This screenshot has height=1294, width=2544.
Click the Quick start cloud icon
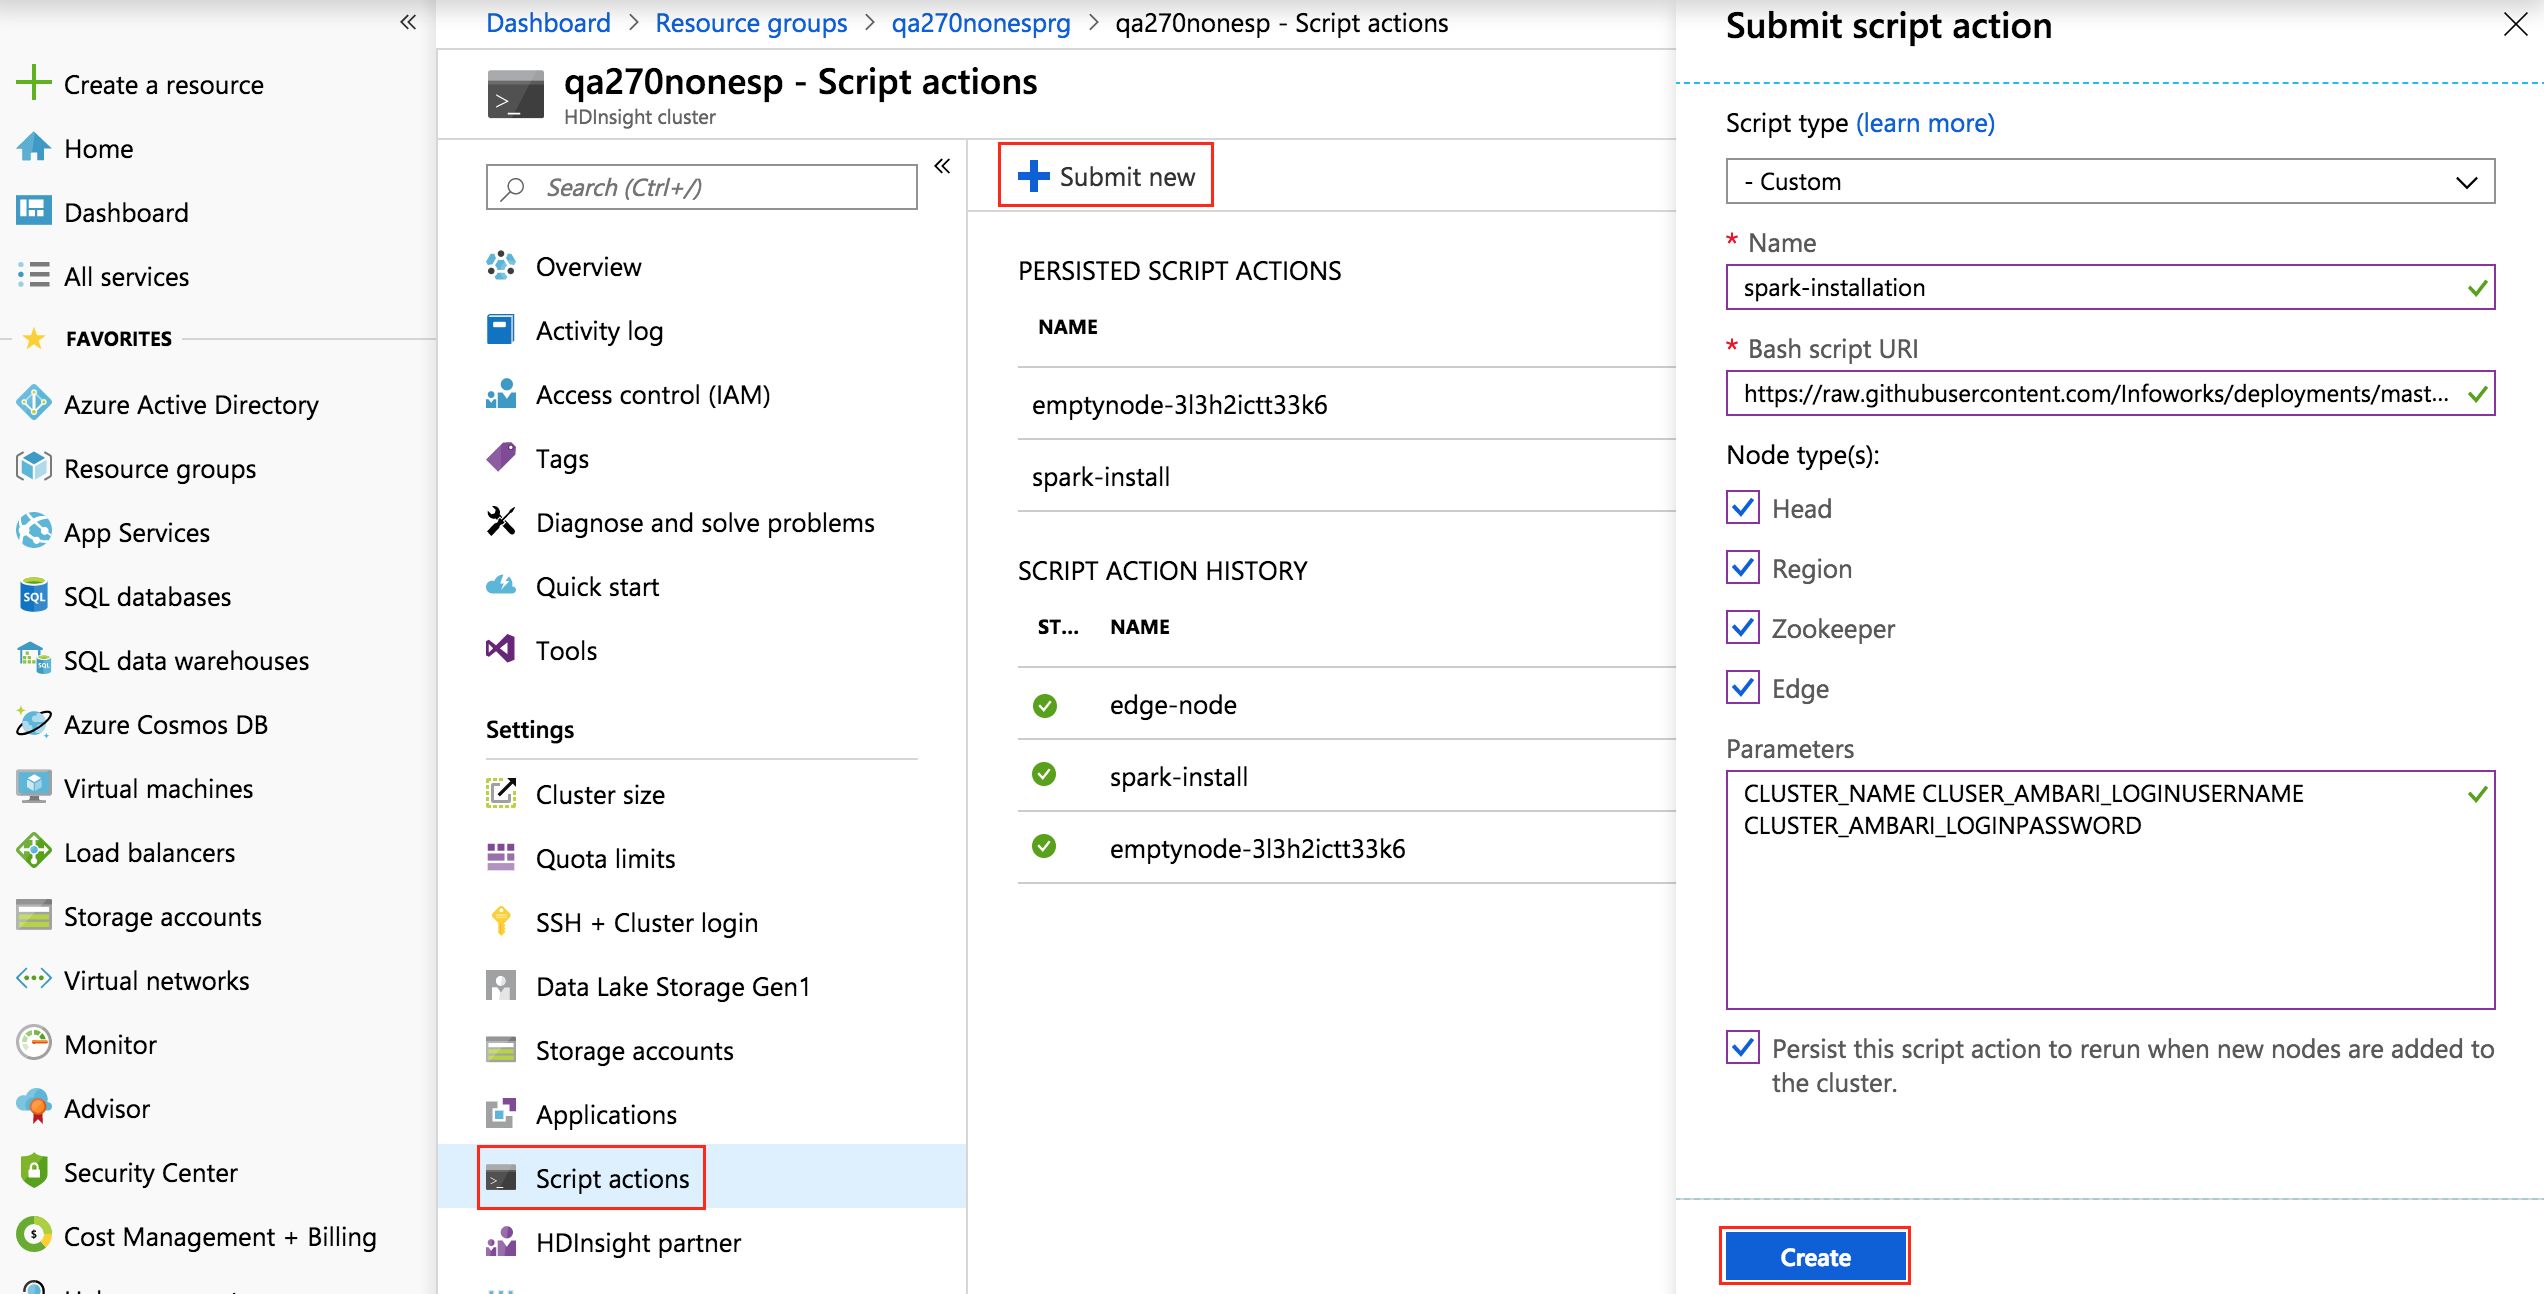click(x=501, y=586)
